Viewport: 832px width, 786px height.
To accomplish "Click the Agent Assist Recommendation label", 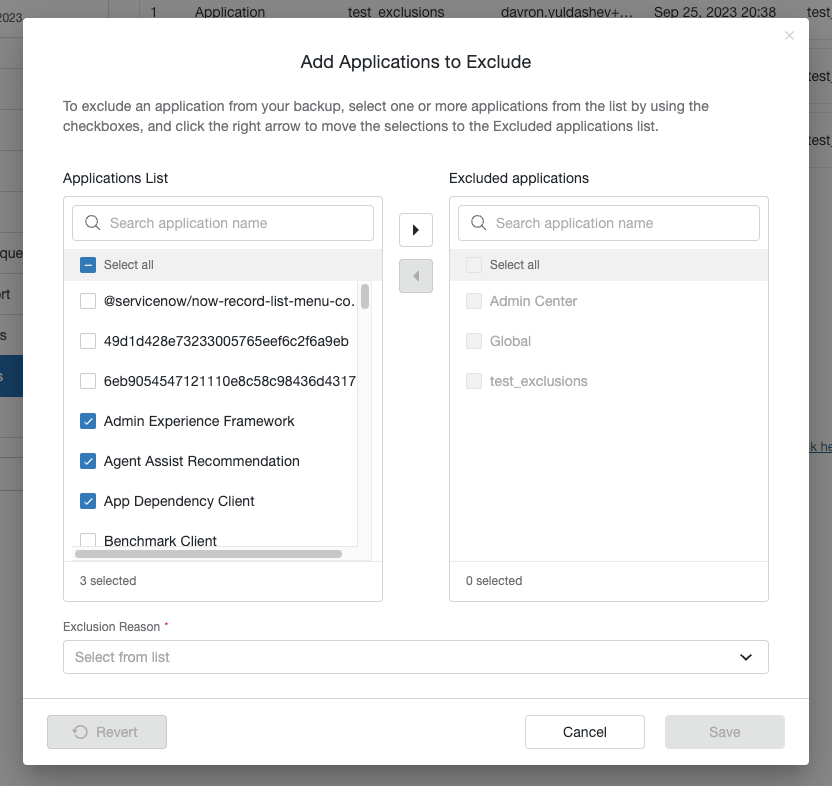I will 202,461.
